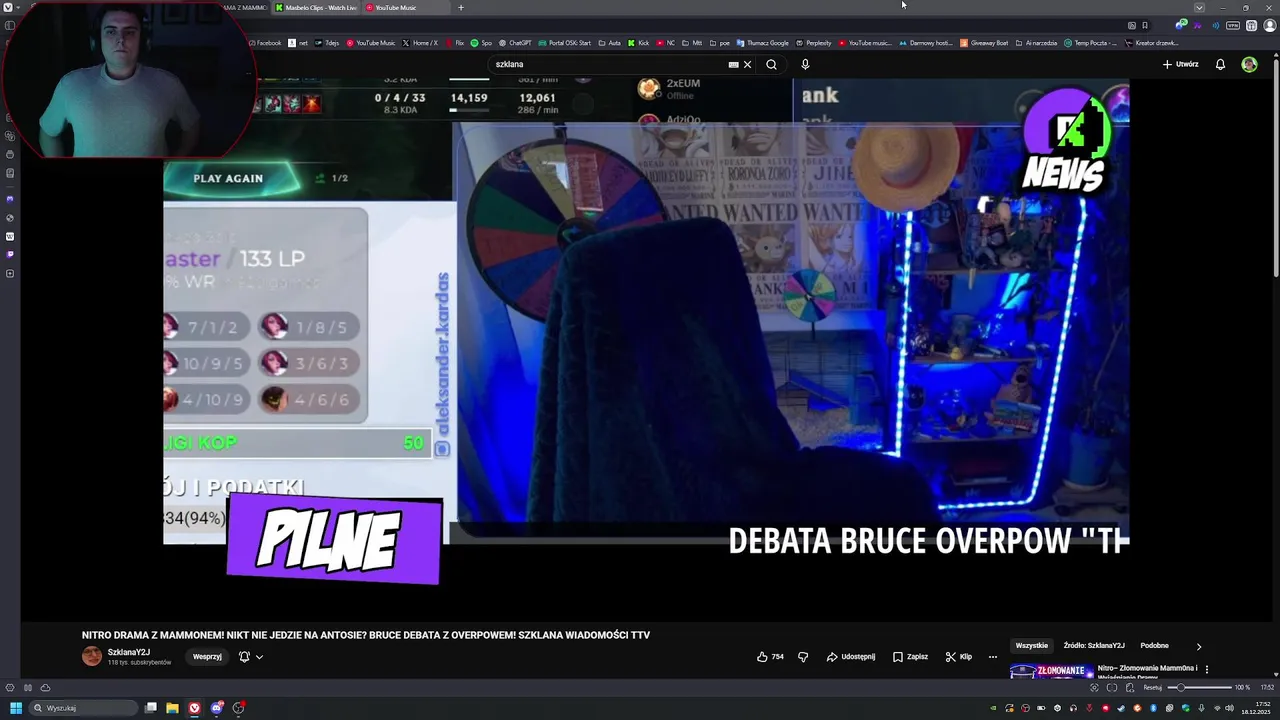The height and width of the screenshot is (720, 1280).
Task: Expand notification options chevron next to bell
Action: coord(259,657)
